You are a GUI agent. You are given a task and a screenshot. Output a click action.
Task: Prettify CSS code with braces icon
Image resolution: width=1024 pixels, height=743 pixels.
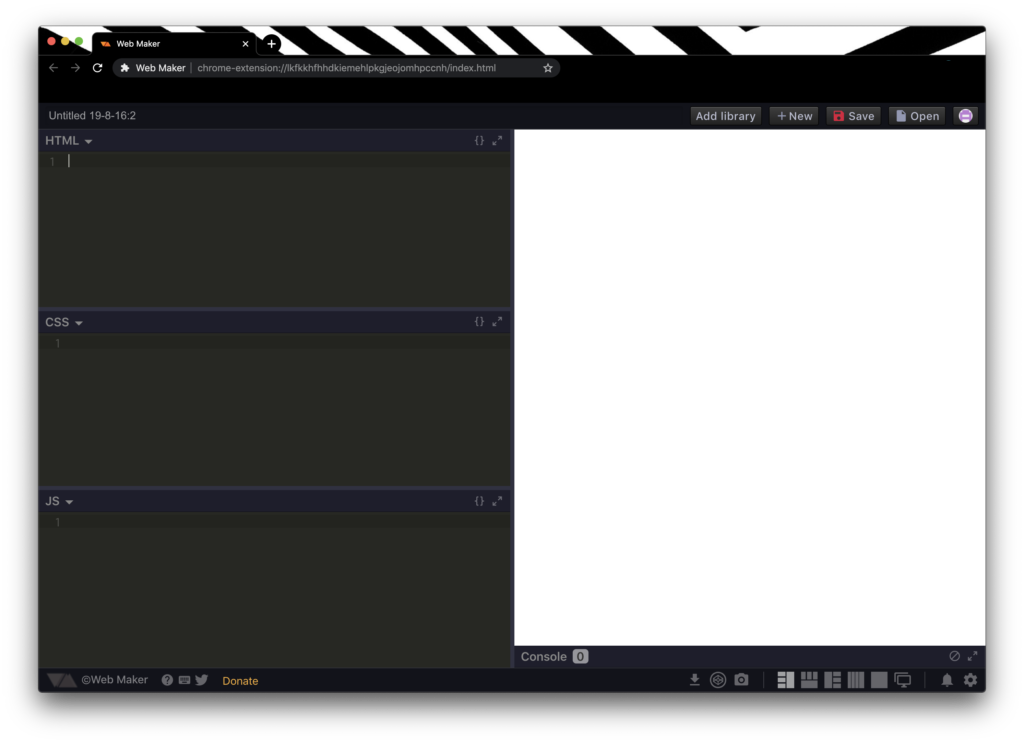(479, 321)
